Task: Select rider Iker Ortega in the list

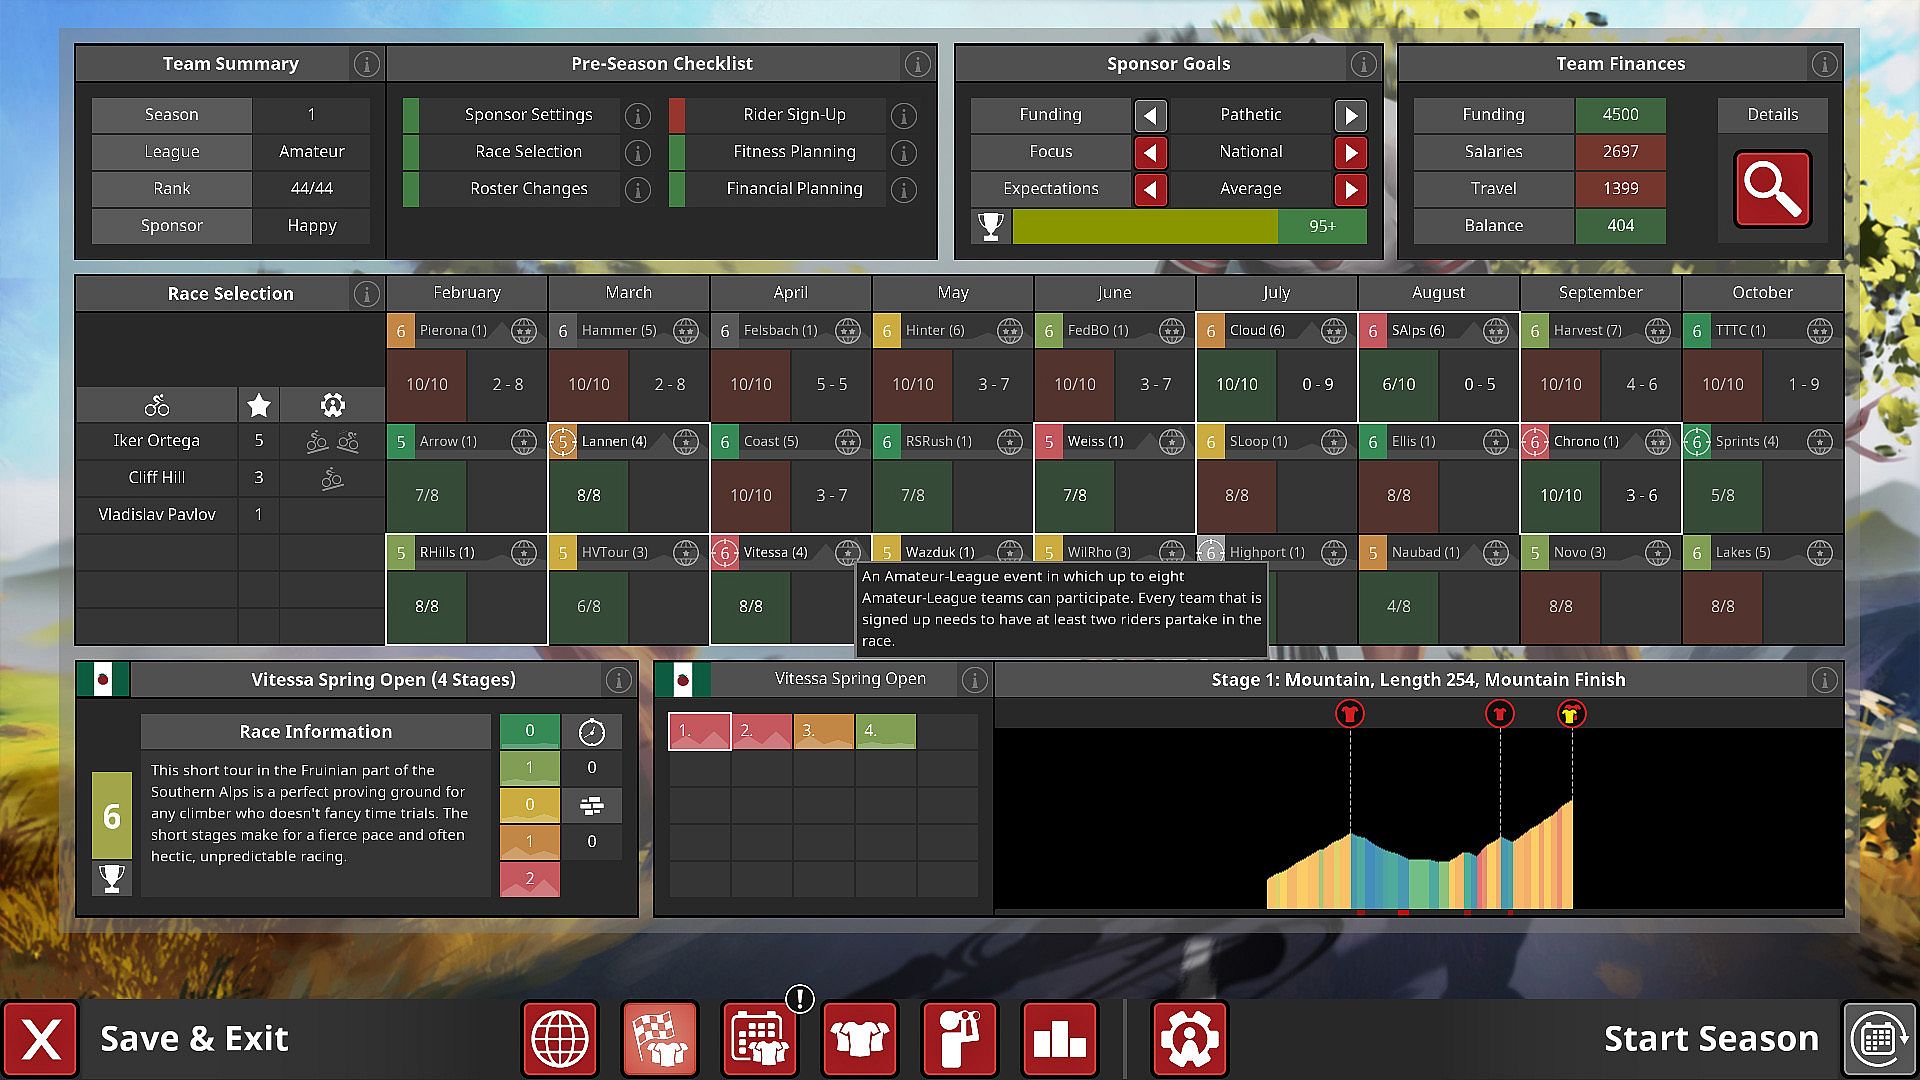Action: point(157,441)
